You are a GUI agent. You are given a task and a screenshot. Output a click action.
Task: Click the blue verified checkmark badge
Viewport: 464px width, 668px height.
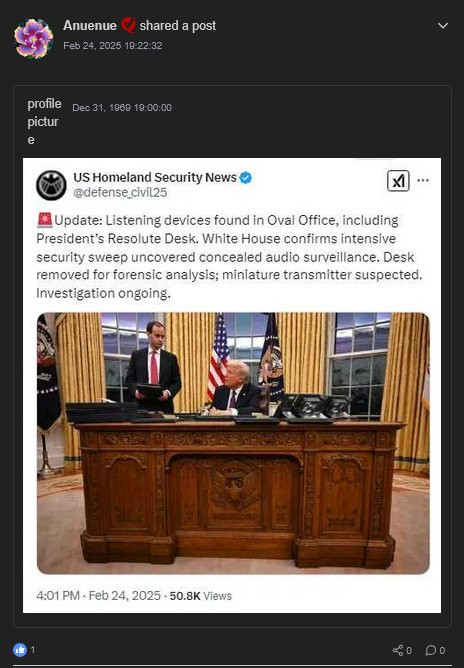click(x=246, y=177)
